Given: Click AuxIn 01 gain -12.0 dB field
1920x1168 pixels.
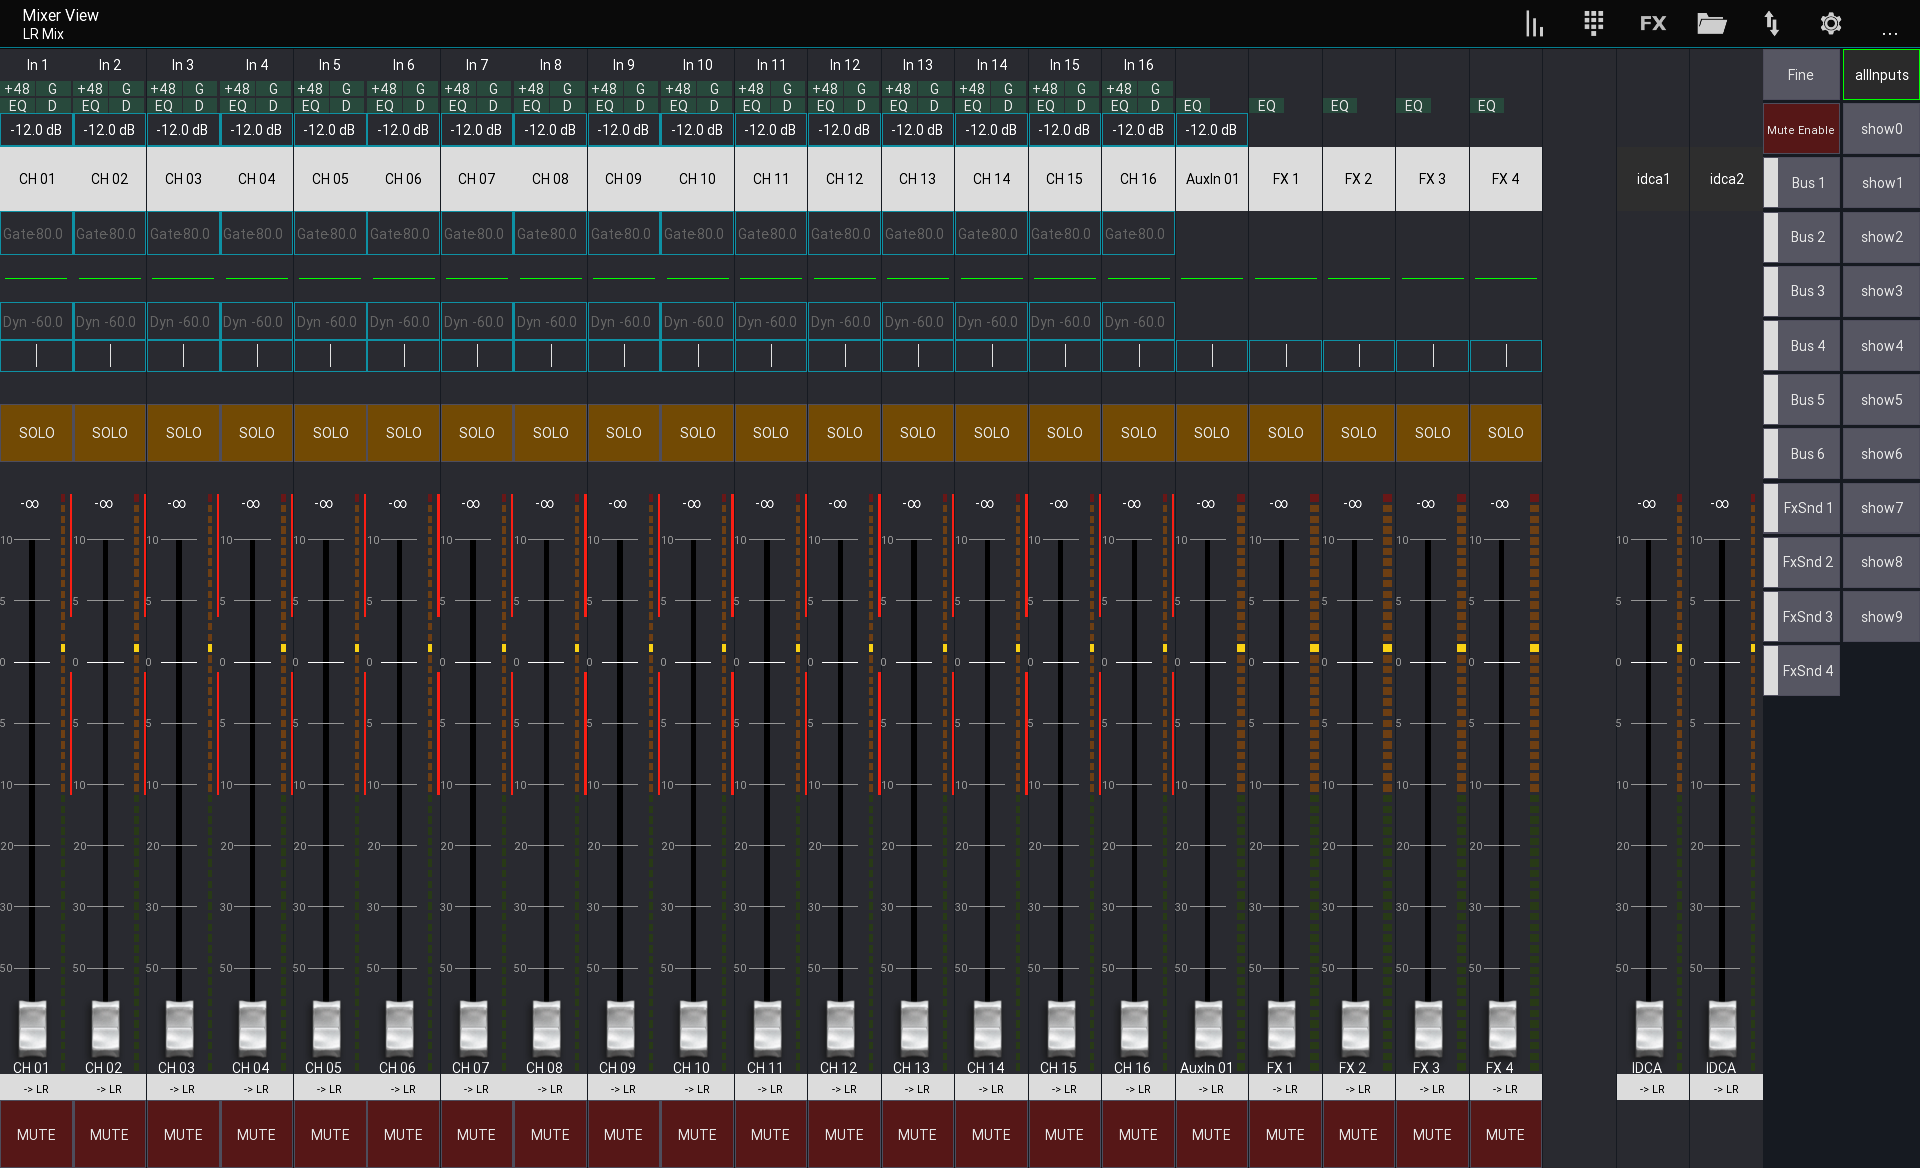Looking at the screenshot, I should 1211,130.
